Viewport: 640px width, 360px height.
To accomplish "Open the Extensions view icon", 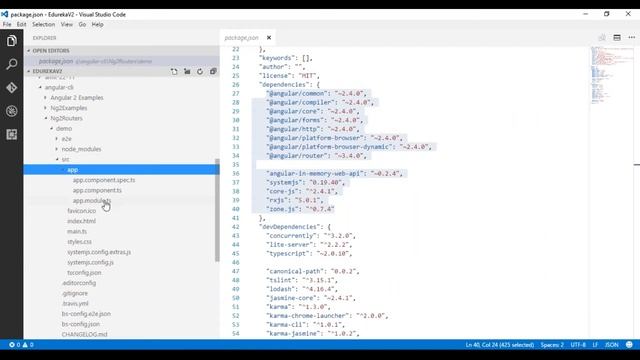I will point(11,134).
